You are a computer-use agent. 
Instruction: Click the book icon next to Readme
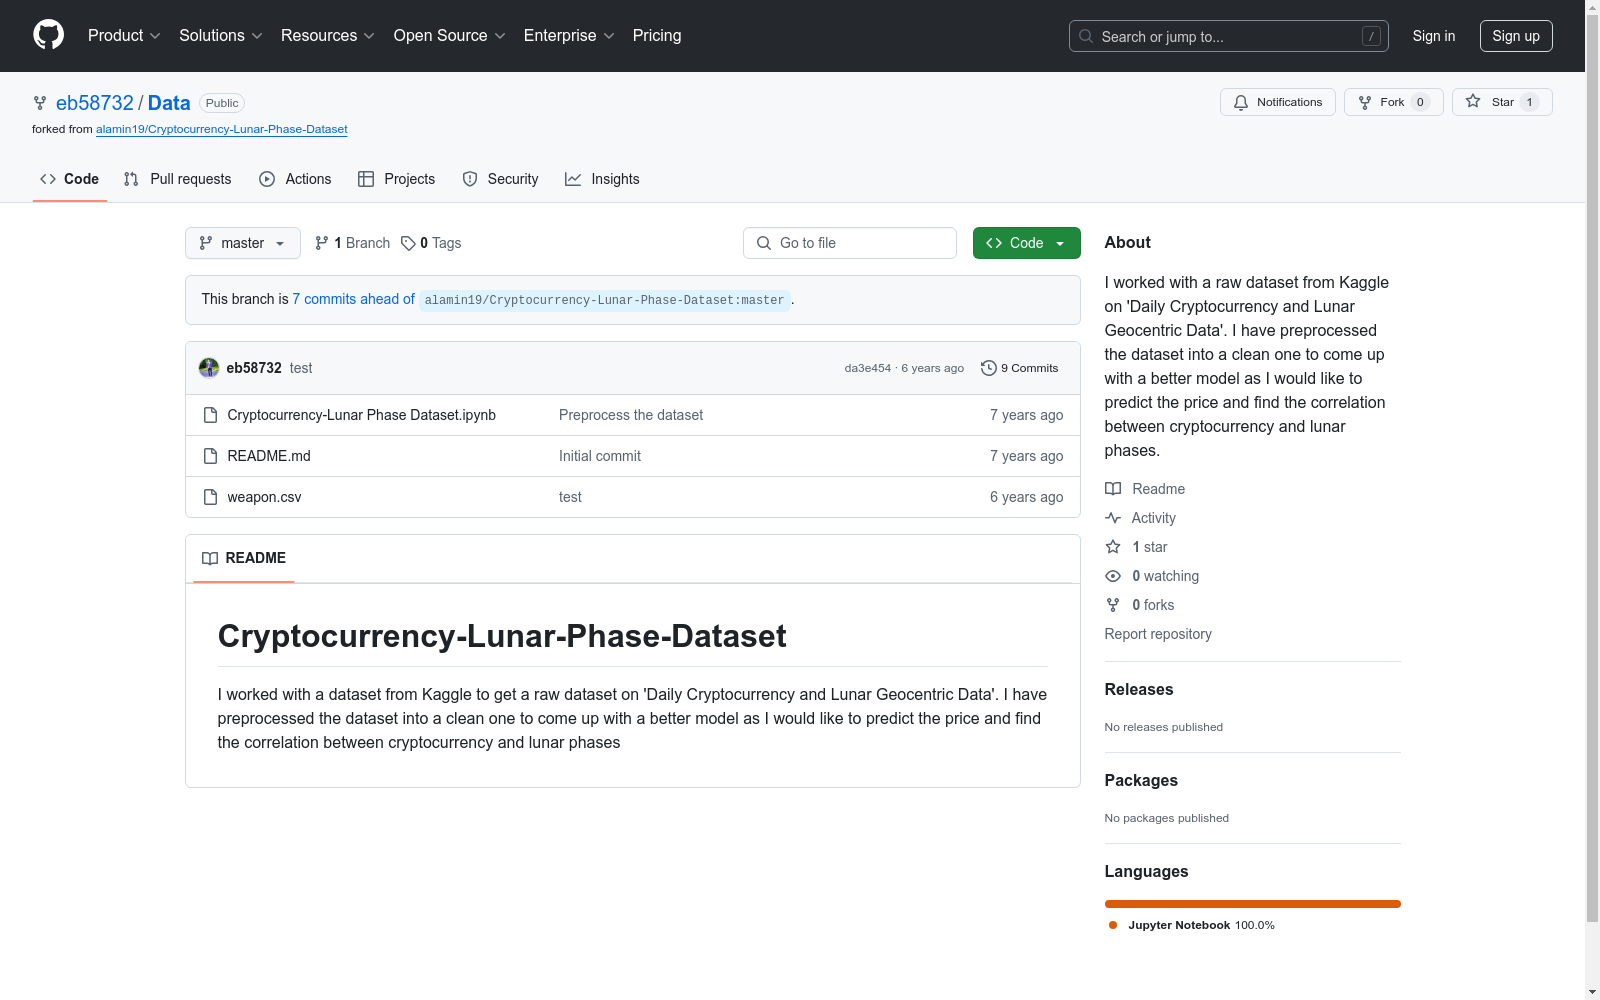1113,489
